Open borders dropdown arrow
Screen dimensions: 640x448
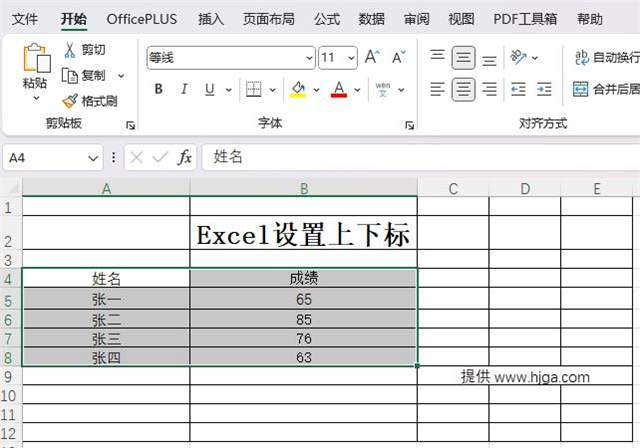point(272,90)
